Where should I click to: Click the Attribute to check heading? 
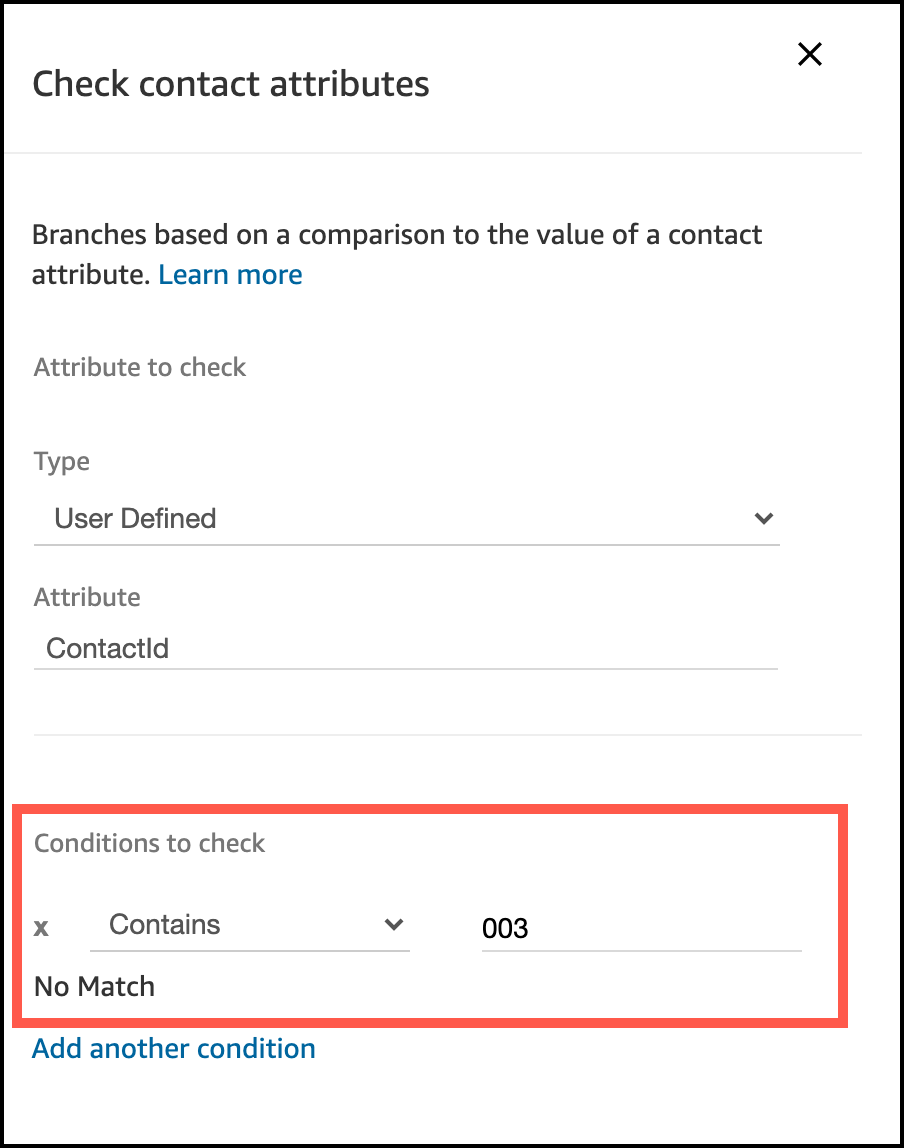coord(139,367)
